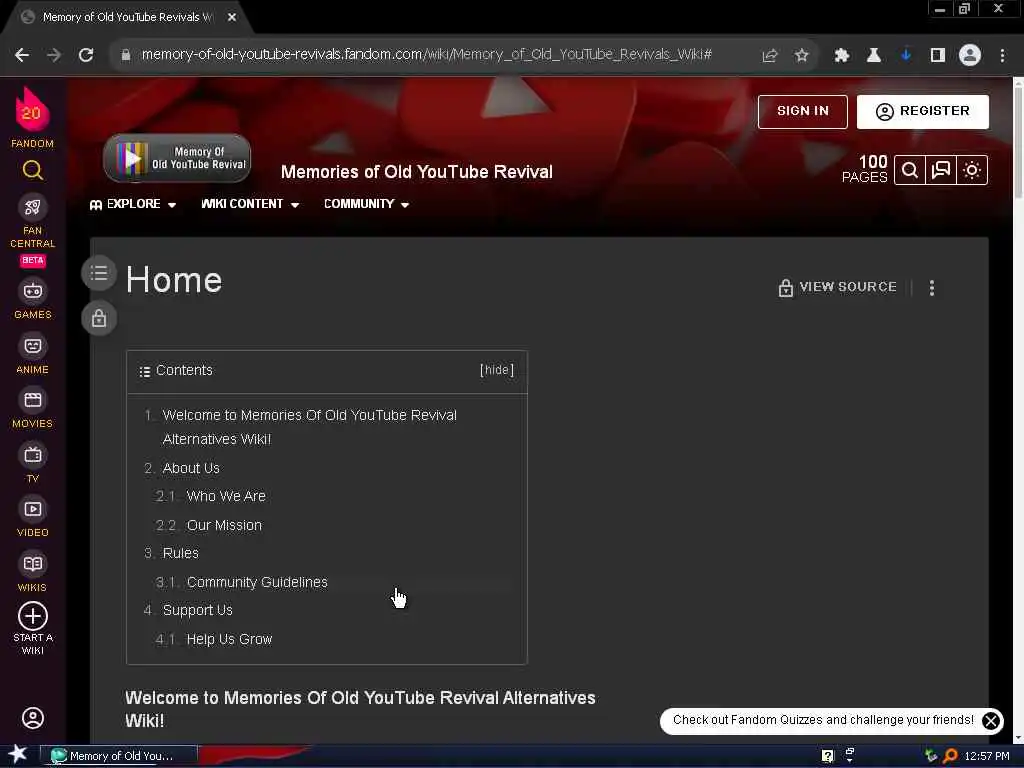Click the wiki search icon near 100 pages
The image size is (1024, 768).
910,170
